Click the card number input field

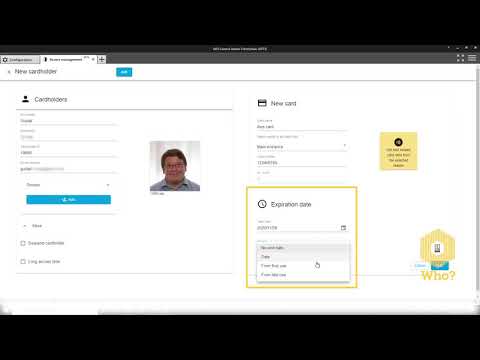pos(302,163)
